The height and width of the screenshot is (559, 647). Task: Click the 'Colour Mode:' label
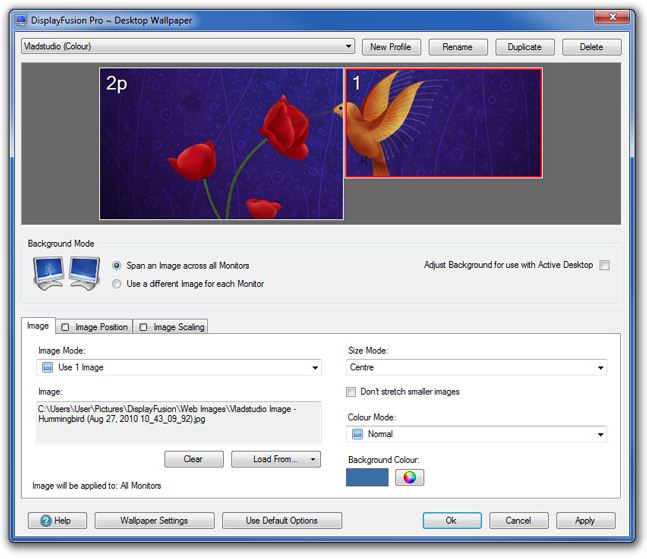[372, 417]
